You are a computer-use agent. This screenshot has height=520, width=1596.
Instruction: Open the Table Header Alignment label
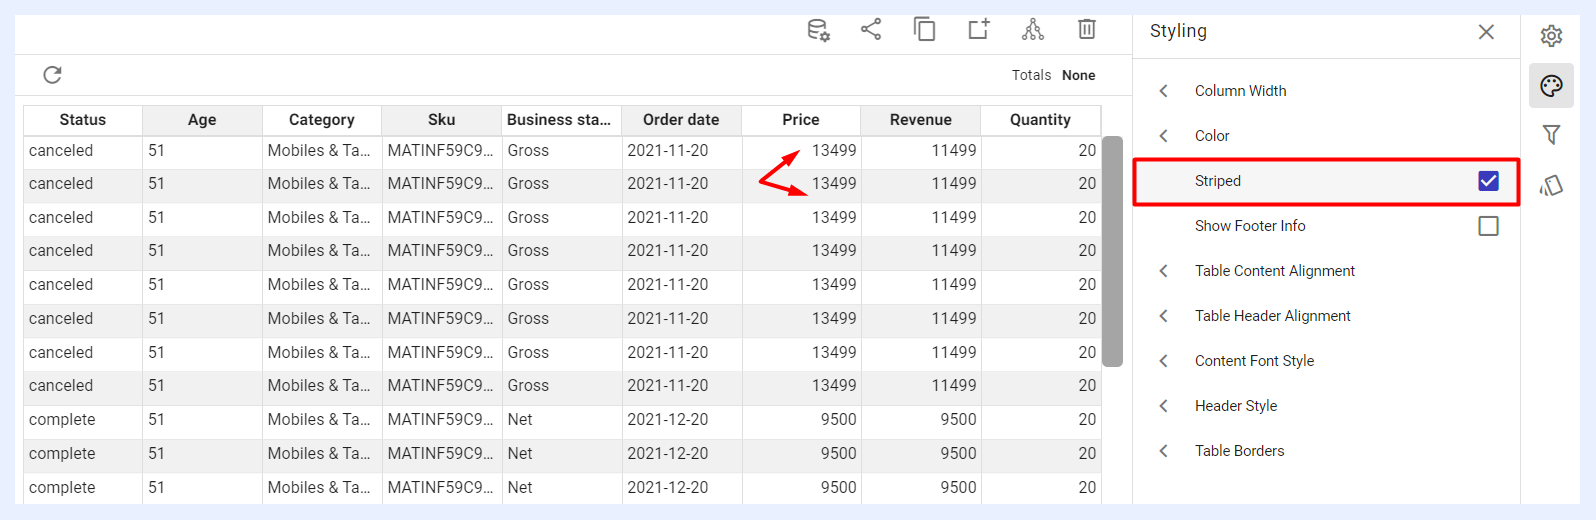[x=1272, y=316]
